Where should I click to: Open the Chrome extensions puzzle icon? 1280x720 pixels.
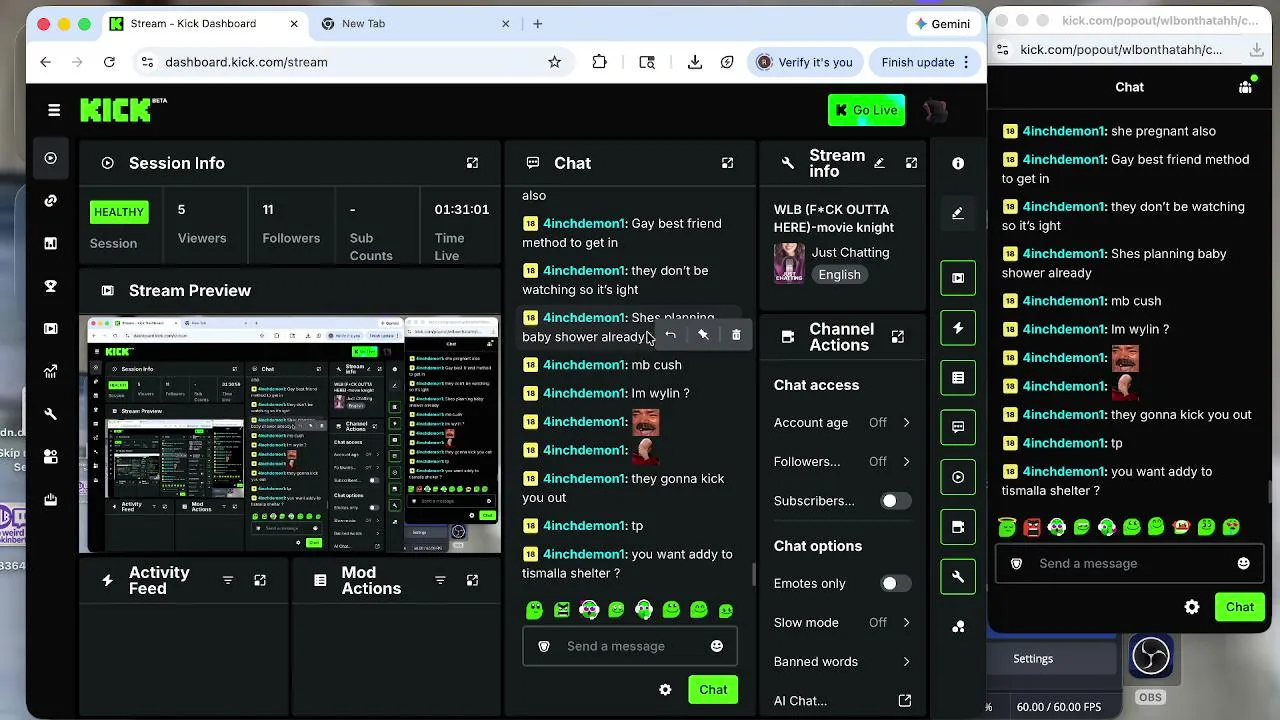(599, 62)
